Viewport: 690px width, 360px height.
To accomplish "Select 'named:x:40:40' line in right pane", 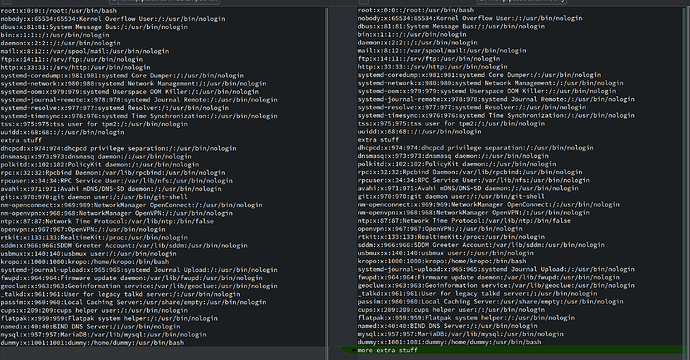I will tap(448, 326).
